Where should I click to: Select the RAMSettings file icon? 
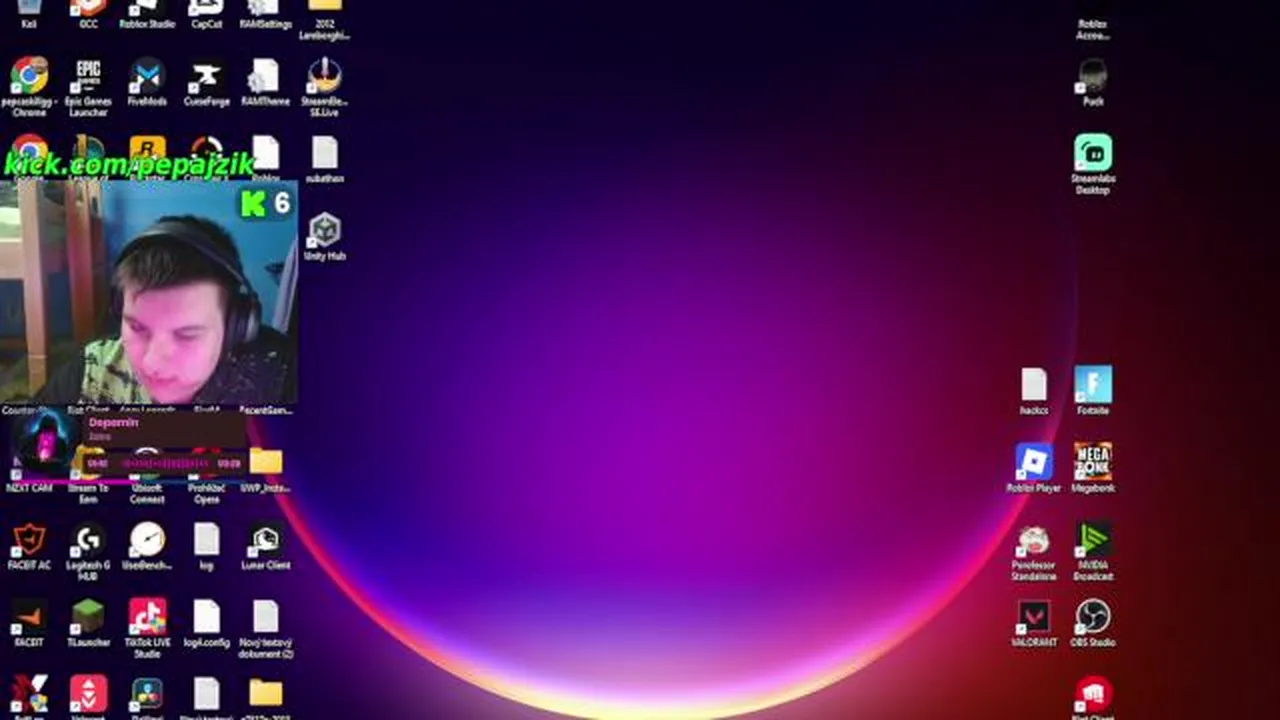coord(265,9)
